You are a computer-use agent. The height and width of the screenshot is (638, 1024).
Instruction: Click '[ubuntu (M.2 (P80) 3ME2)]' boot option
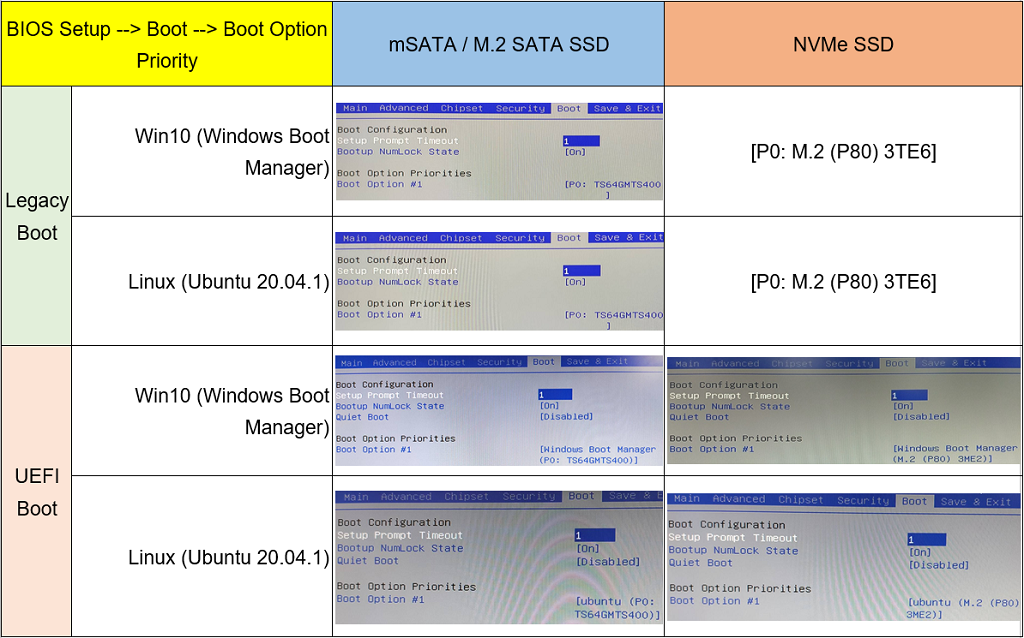(x=963, y=609)
